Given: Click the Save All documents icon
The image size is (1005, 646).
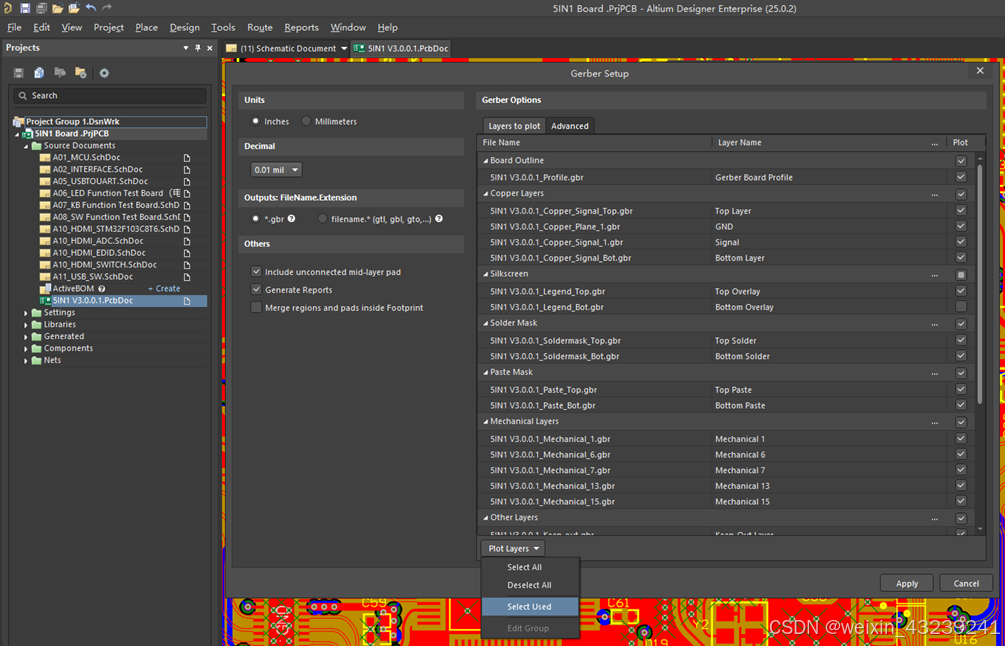Looking at the screenshot, I should [x=41, y=8].
